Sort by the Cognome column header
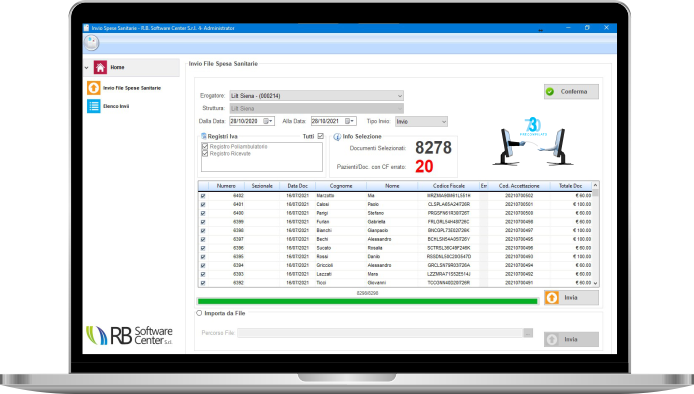The height and width of the screenshot is (394, 694). (341, 186)
